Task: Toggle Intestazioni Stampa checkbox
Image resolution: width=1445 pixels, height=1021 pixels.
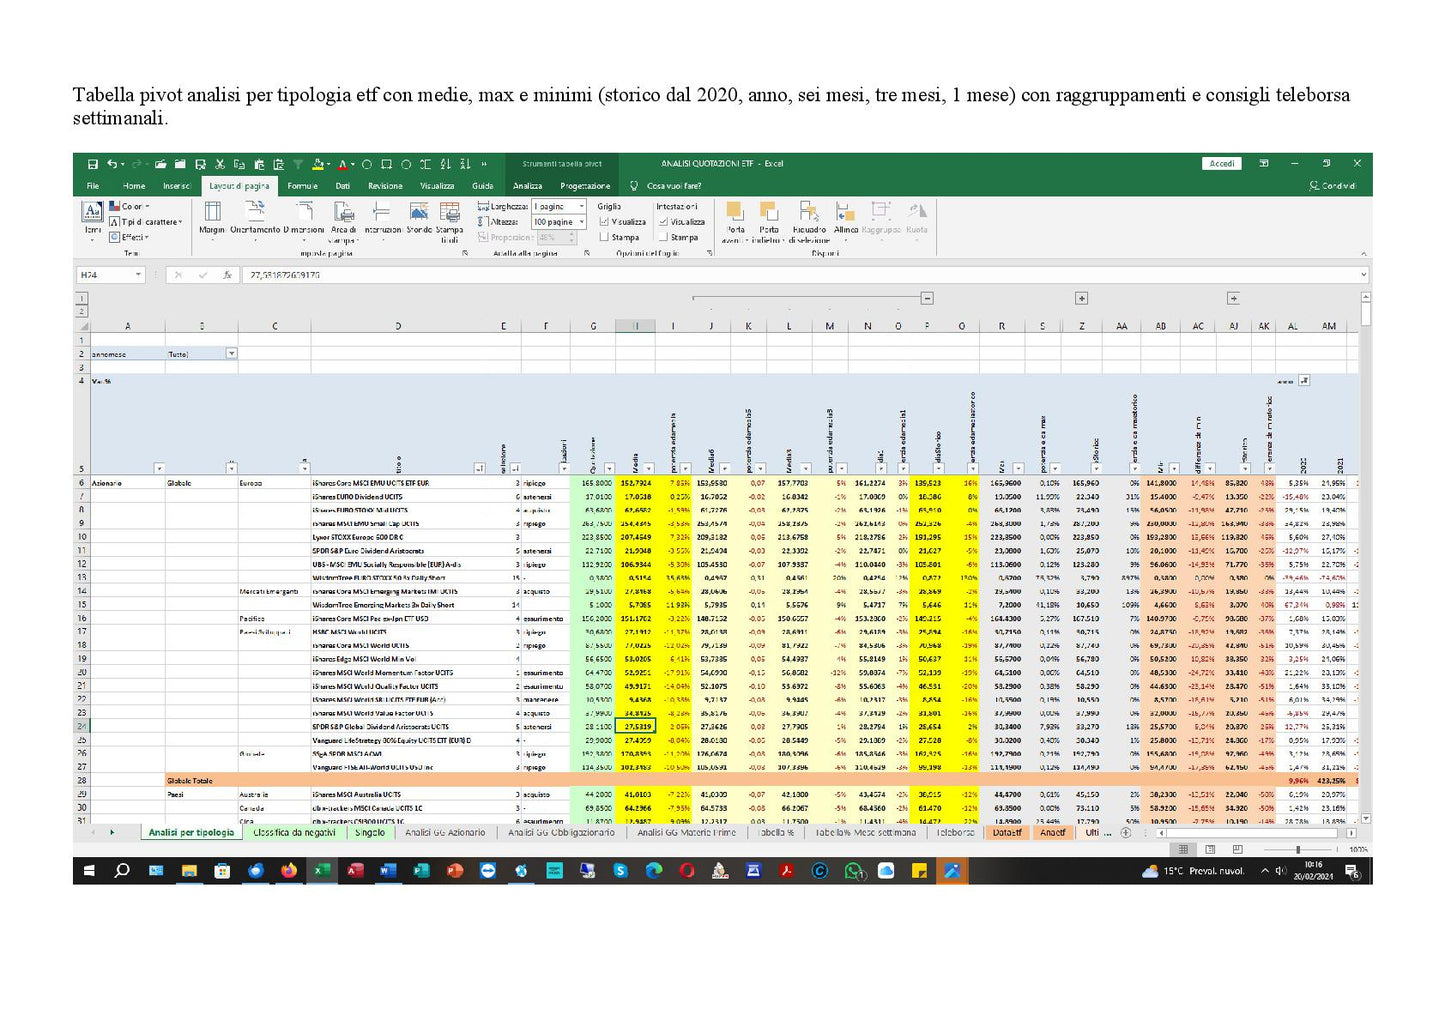Action: 663,237
